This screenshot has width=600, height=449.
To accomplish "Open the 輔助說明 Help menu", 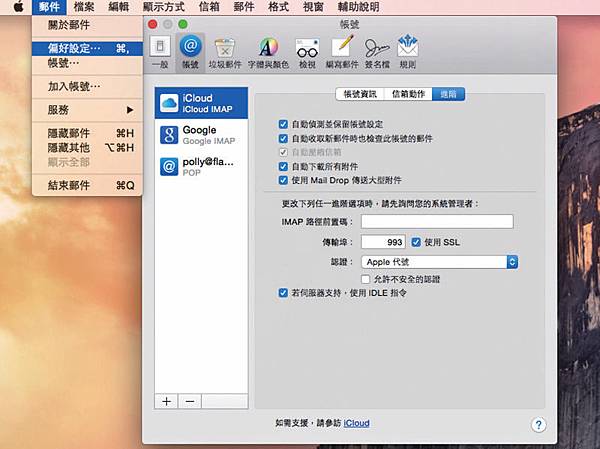I will (359, 7).
